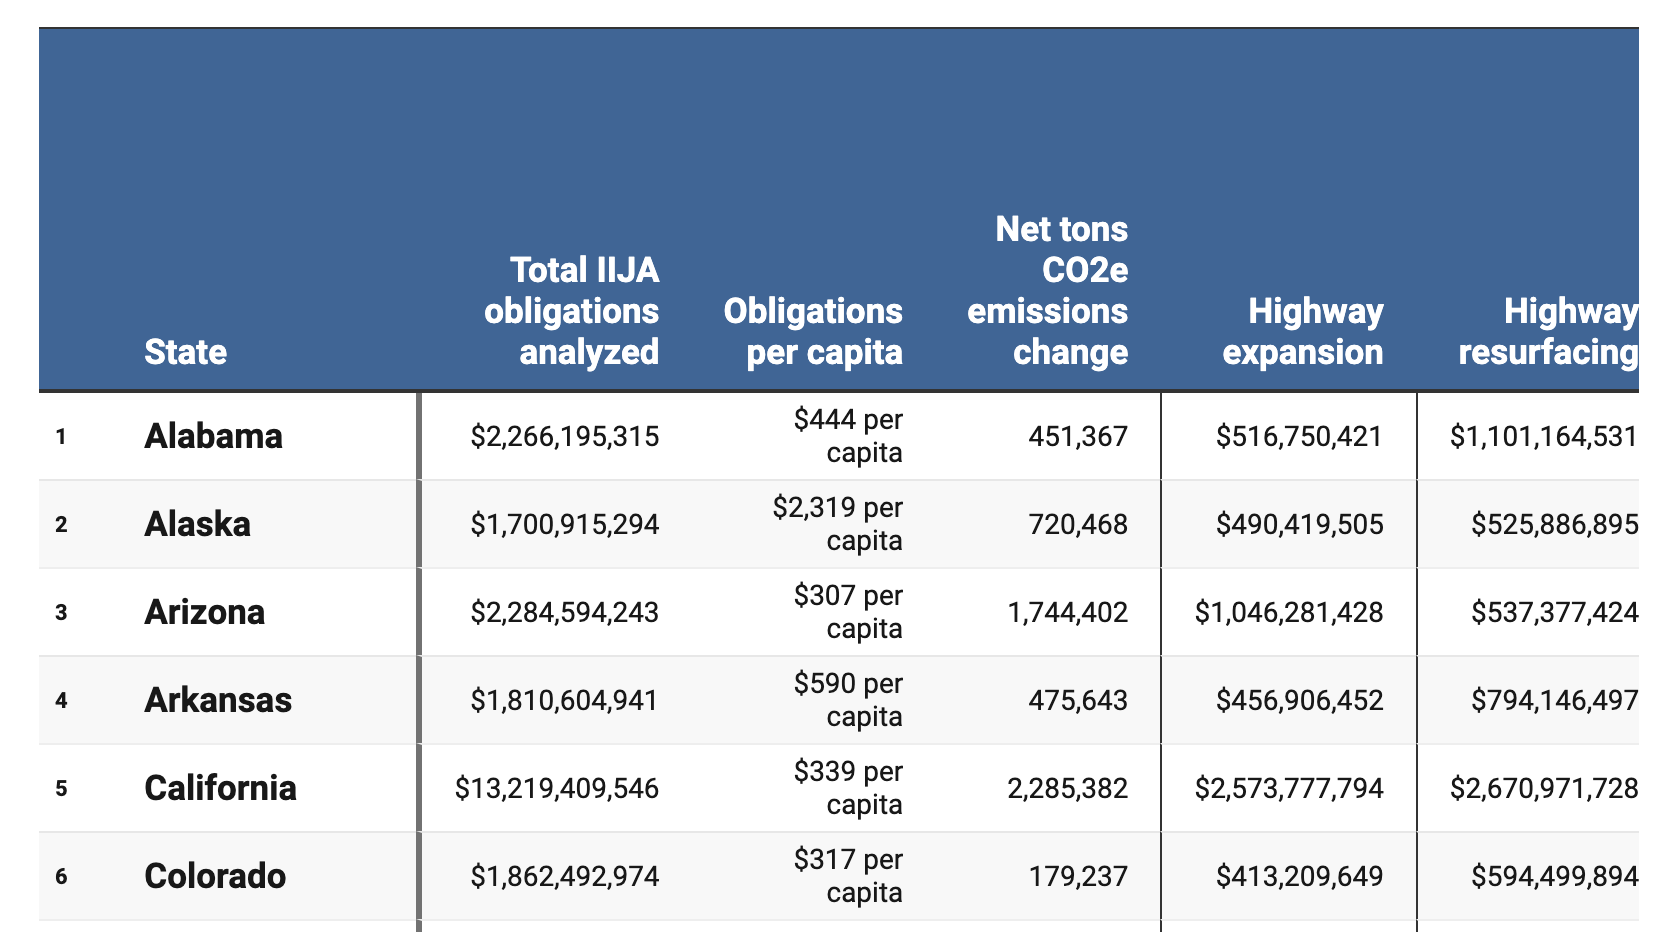1678x932 pixels.
Task: Sort by Highway resurfacing column header
Action: point(1548,331)
